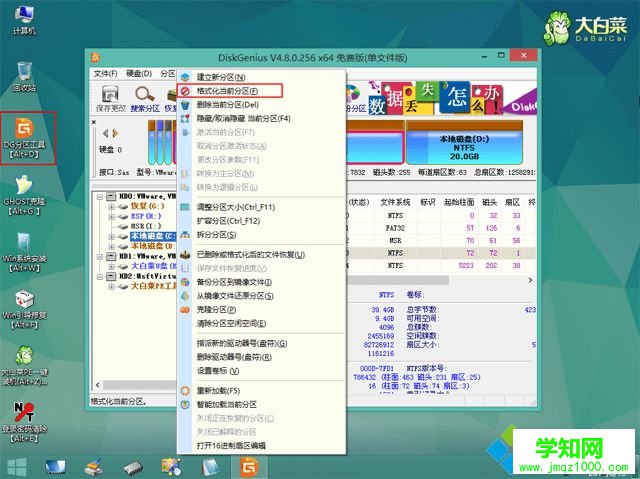Select 清除分区空闲空间(E)
The height and width of the screenshot is (479, 640).
(x=261, y=324)
